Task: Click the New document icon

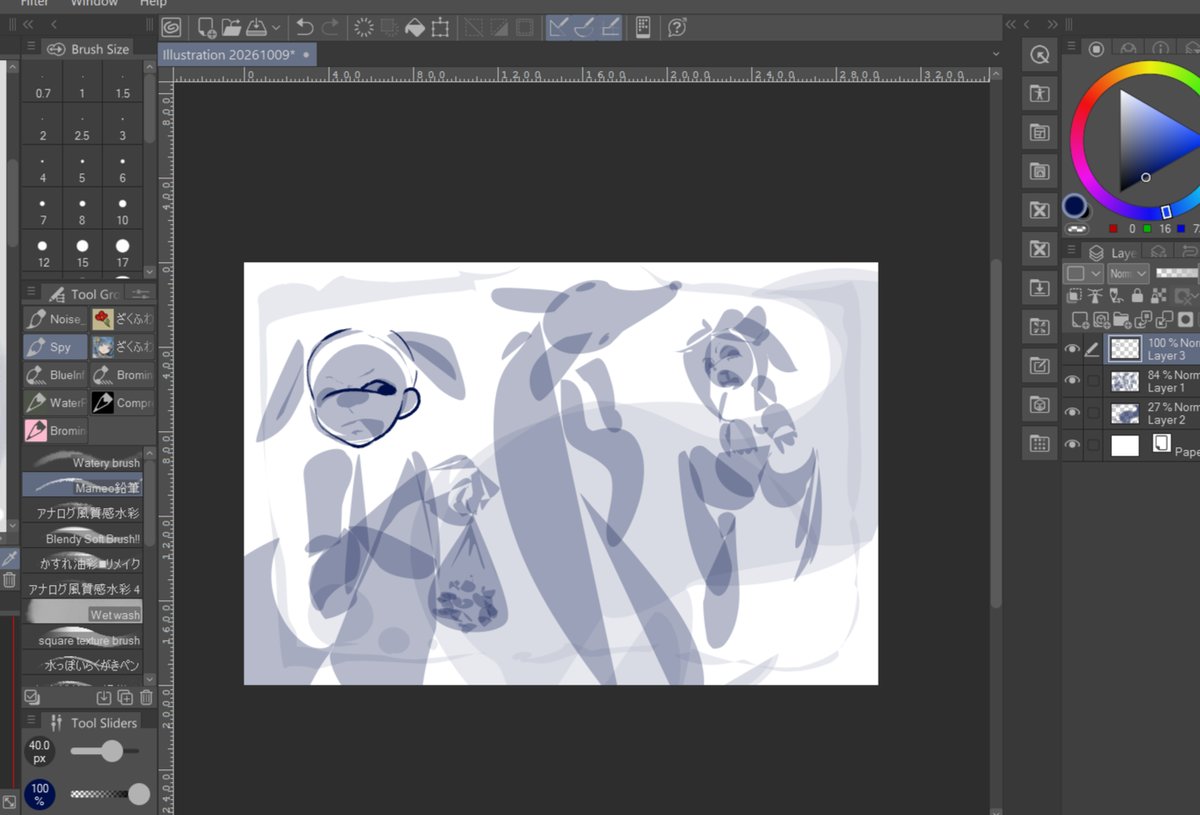Action: (206, 28)
